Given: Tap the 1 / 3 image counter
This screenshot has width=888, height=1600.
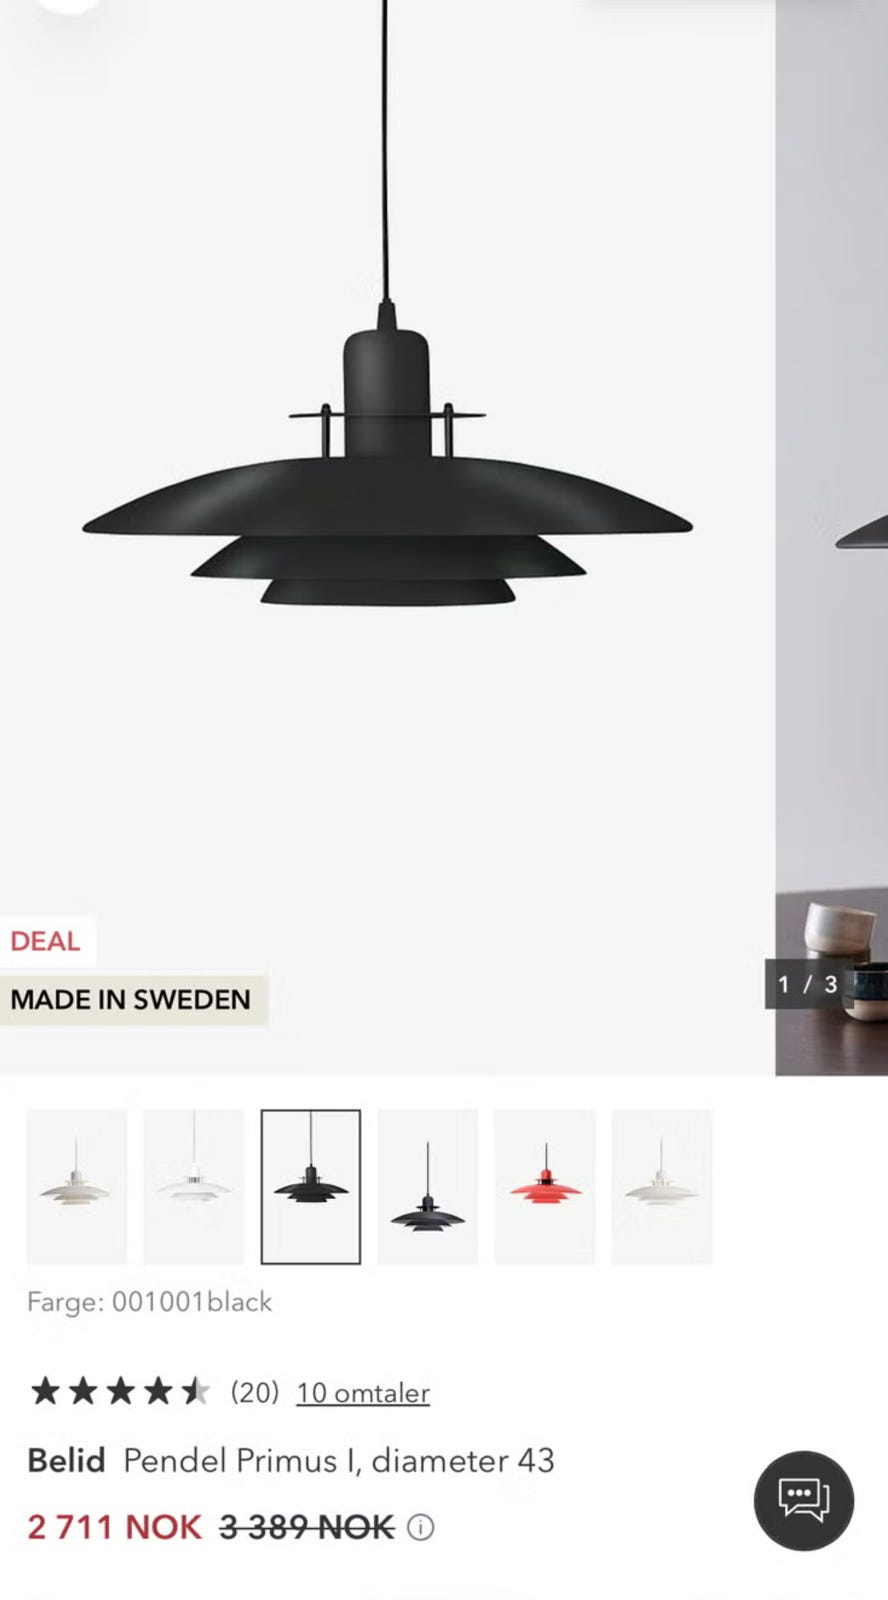Looking at the screenshot, I should 807,984.
